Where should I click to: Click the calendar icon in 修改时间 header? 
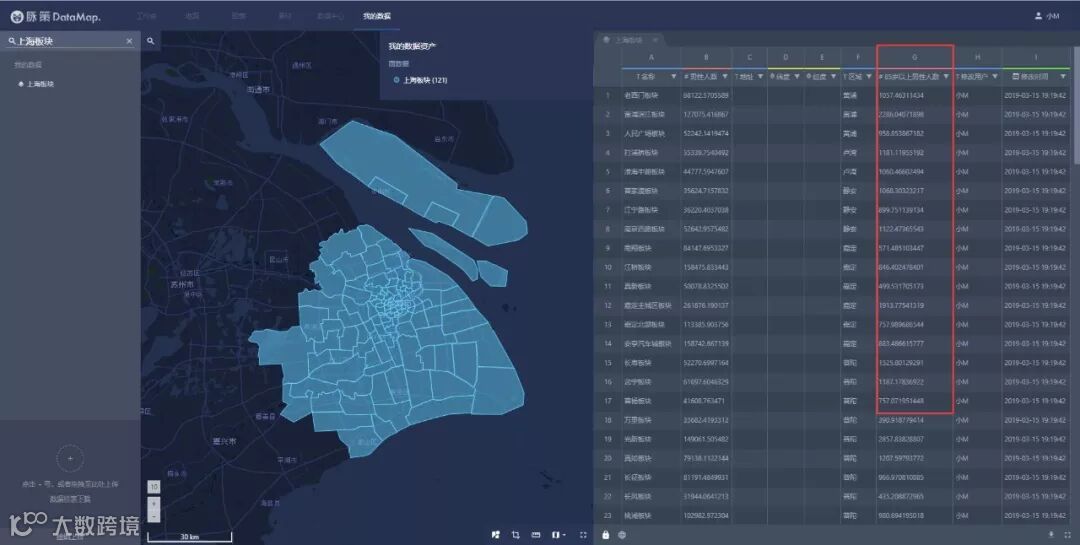(1016, 76)
